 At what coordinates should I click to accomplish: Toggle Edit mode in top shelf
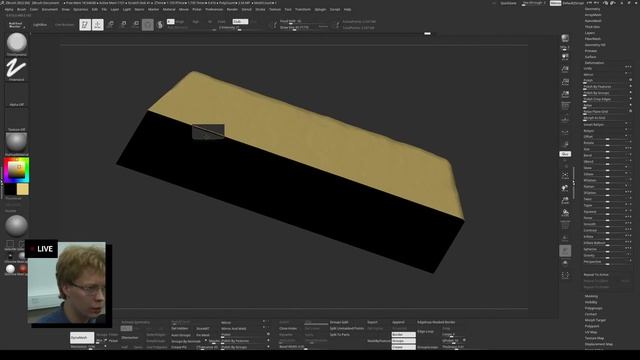tap(85, 25)
